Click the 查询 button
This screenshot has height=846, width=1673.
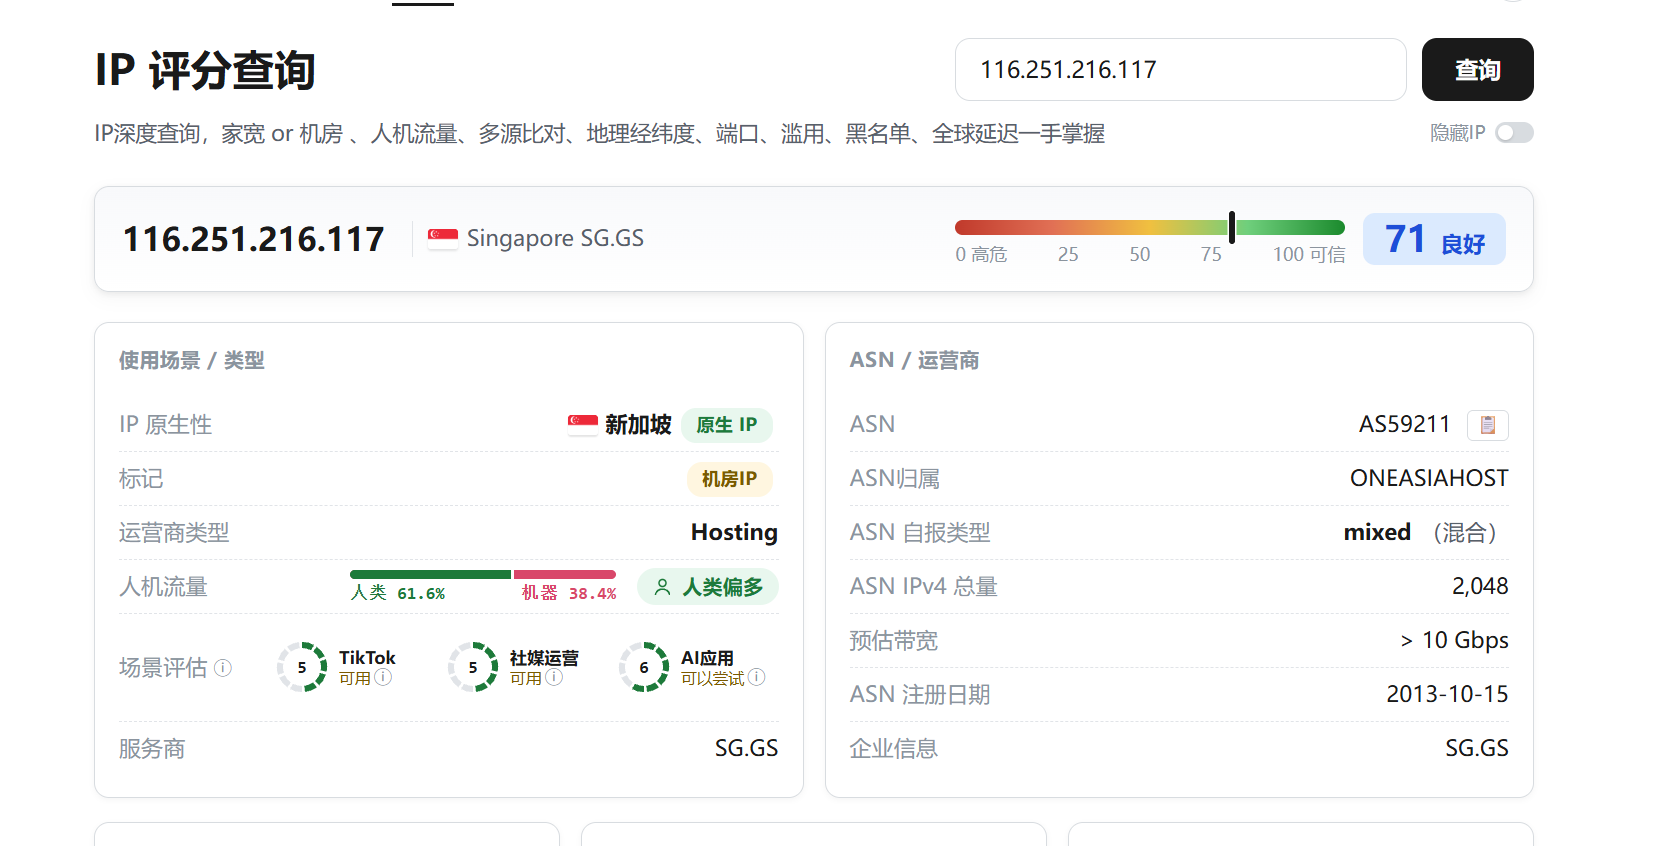point(1477,70)
